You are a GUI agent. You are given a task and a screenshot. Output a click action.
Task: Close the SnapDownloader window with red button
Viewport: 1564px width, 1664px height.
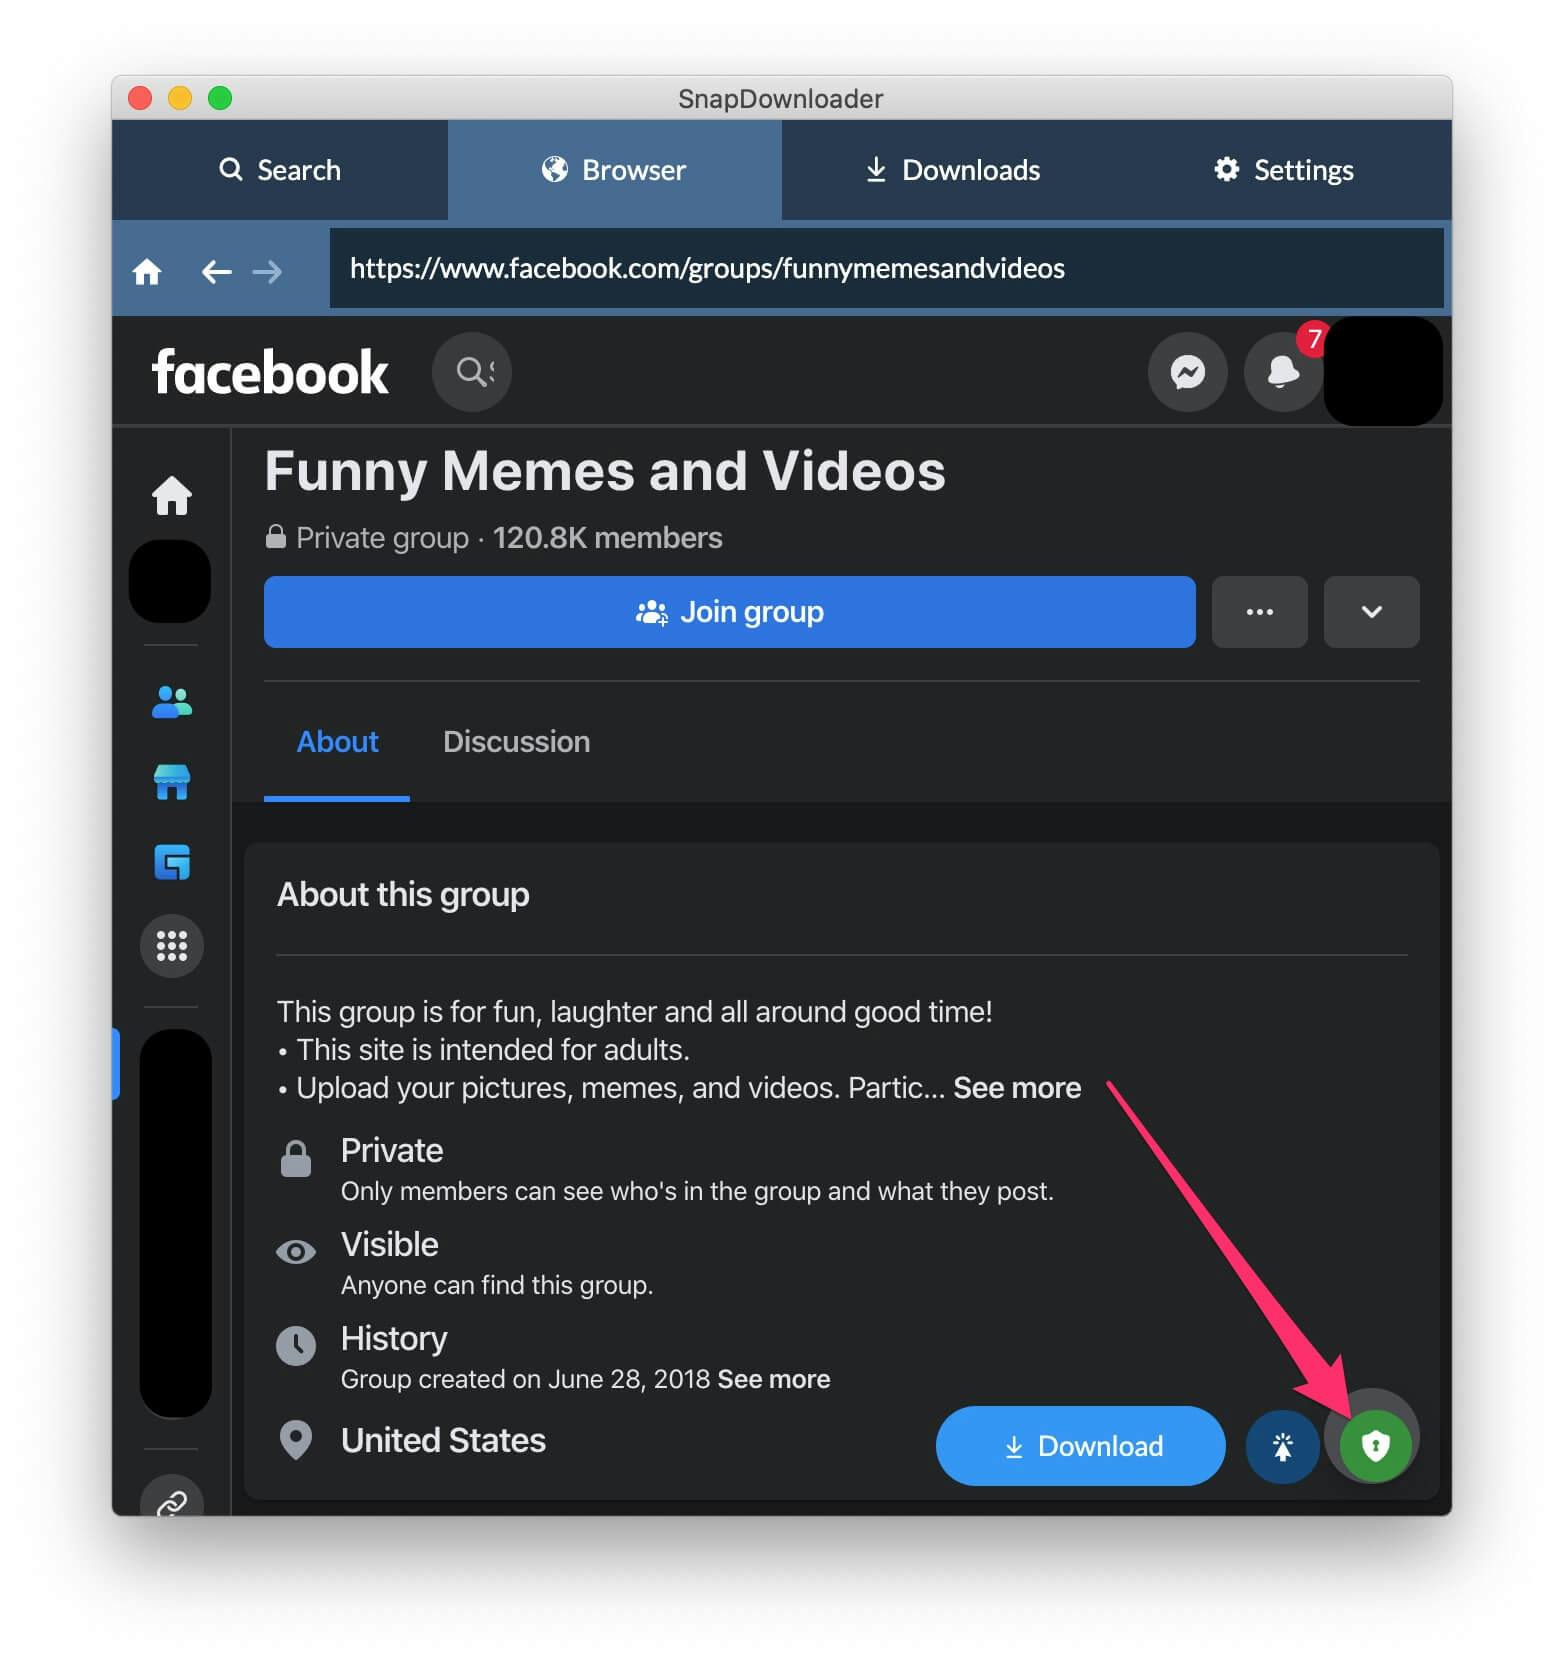pyautogui.click(x=140, y=98)
